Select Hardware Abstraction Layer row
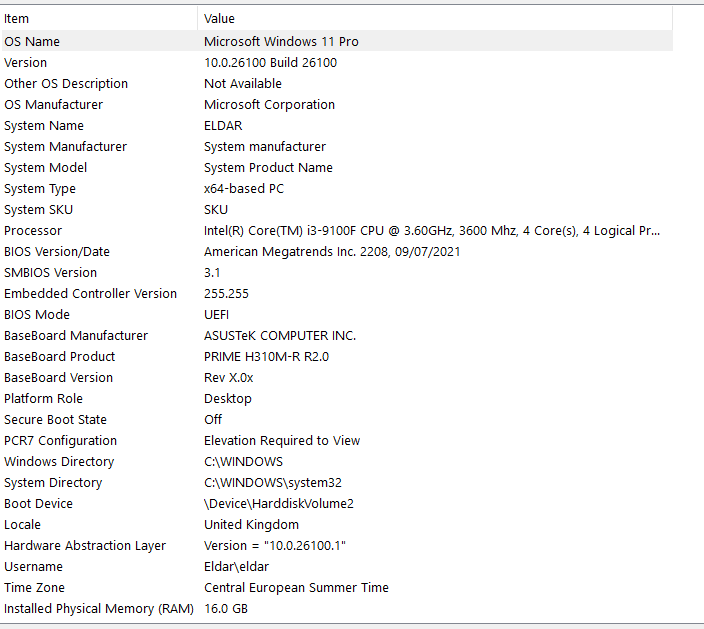The image size is (704, 629). pyautogui.click(x=337, y=545)
